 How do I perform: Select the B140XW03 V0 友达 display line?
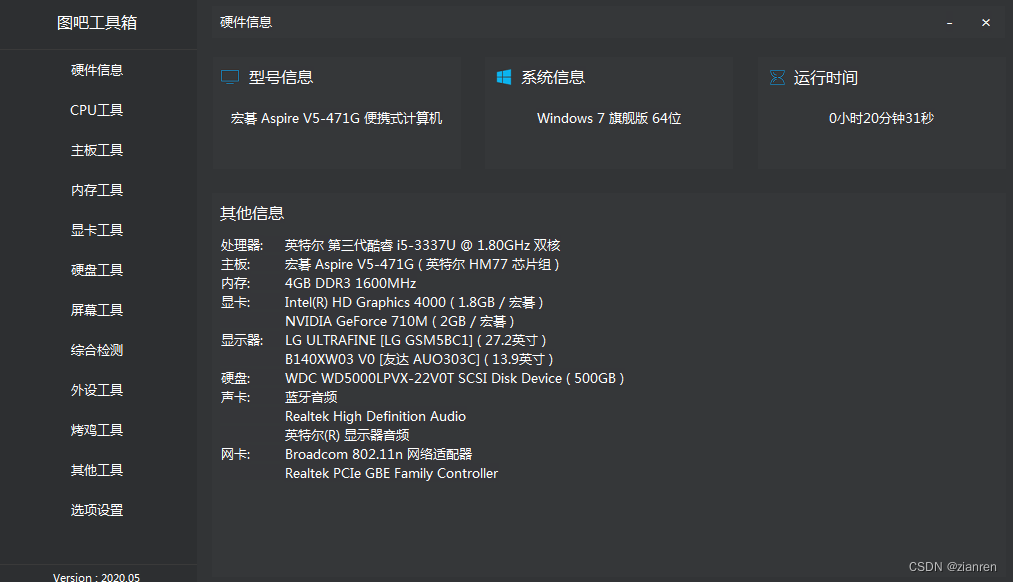tap(419, 359)
